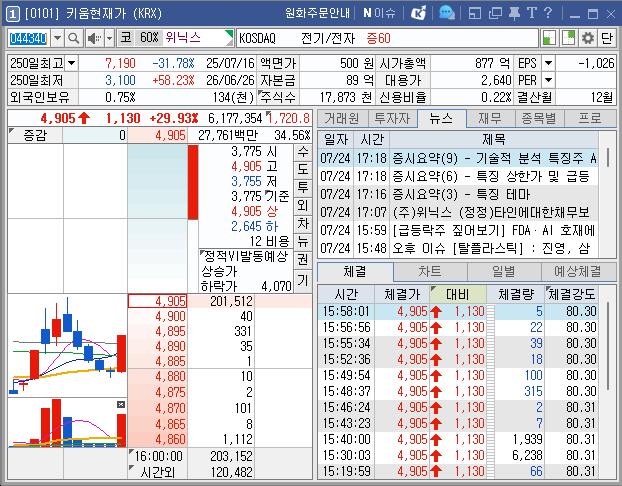Click the duplicate window icon in title bar
622x486 pixels.
495,14
